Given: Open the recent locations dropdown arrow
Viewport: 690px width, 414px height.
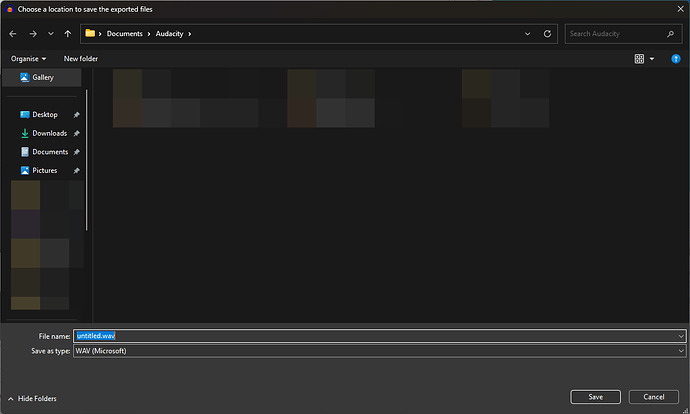Looking at the screenshot, I should [x=51, y=34].
